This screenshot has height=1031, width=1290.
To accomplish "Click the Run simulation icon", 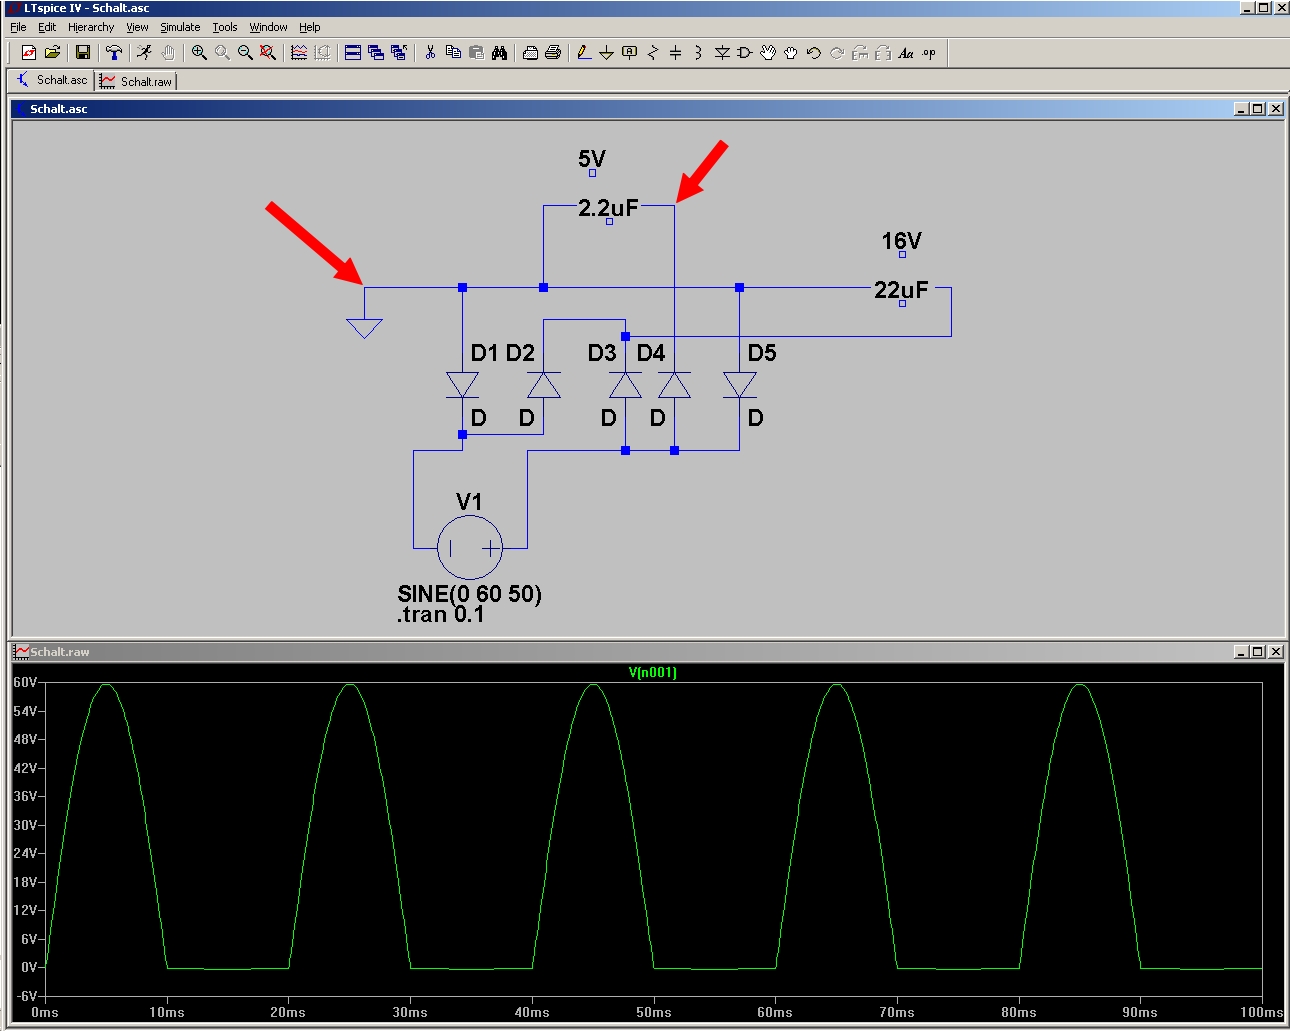I will pyautogui.click(x=145, y=53).
